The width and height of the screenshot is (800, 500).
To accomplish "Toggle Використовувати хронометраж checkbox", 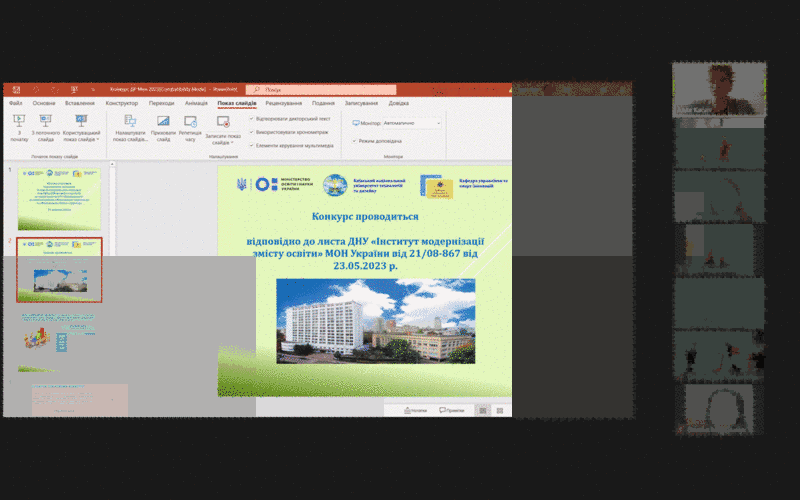I will [x=252, y=132].
